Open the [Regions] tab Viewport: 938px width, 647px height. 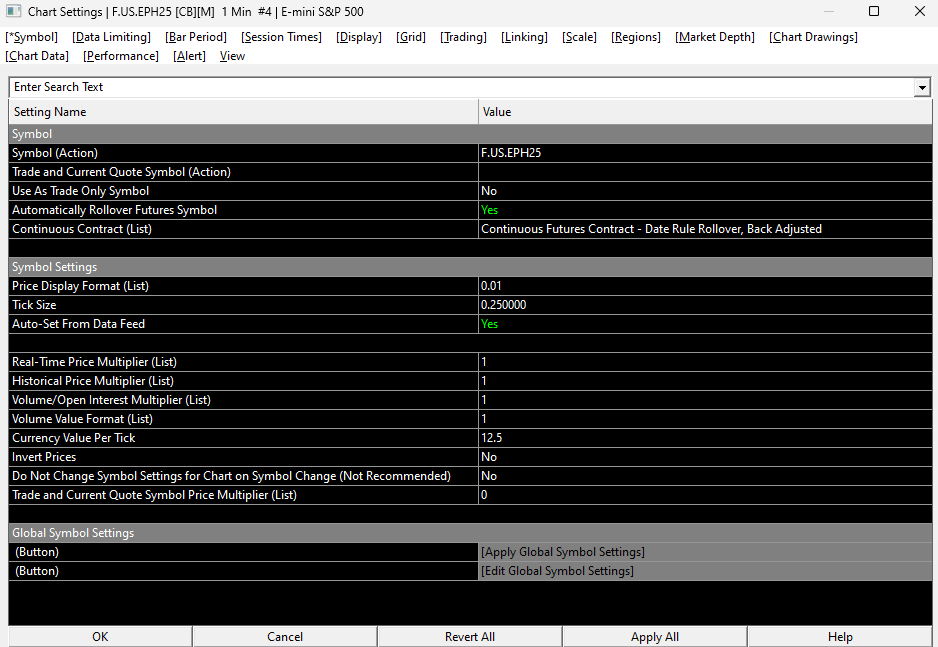tap(635, 37)
